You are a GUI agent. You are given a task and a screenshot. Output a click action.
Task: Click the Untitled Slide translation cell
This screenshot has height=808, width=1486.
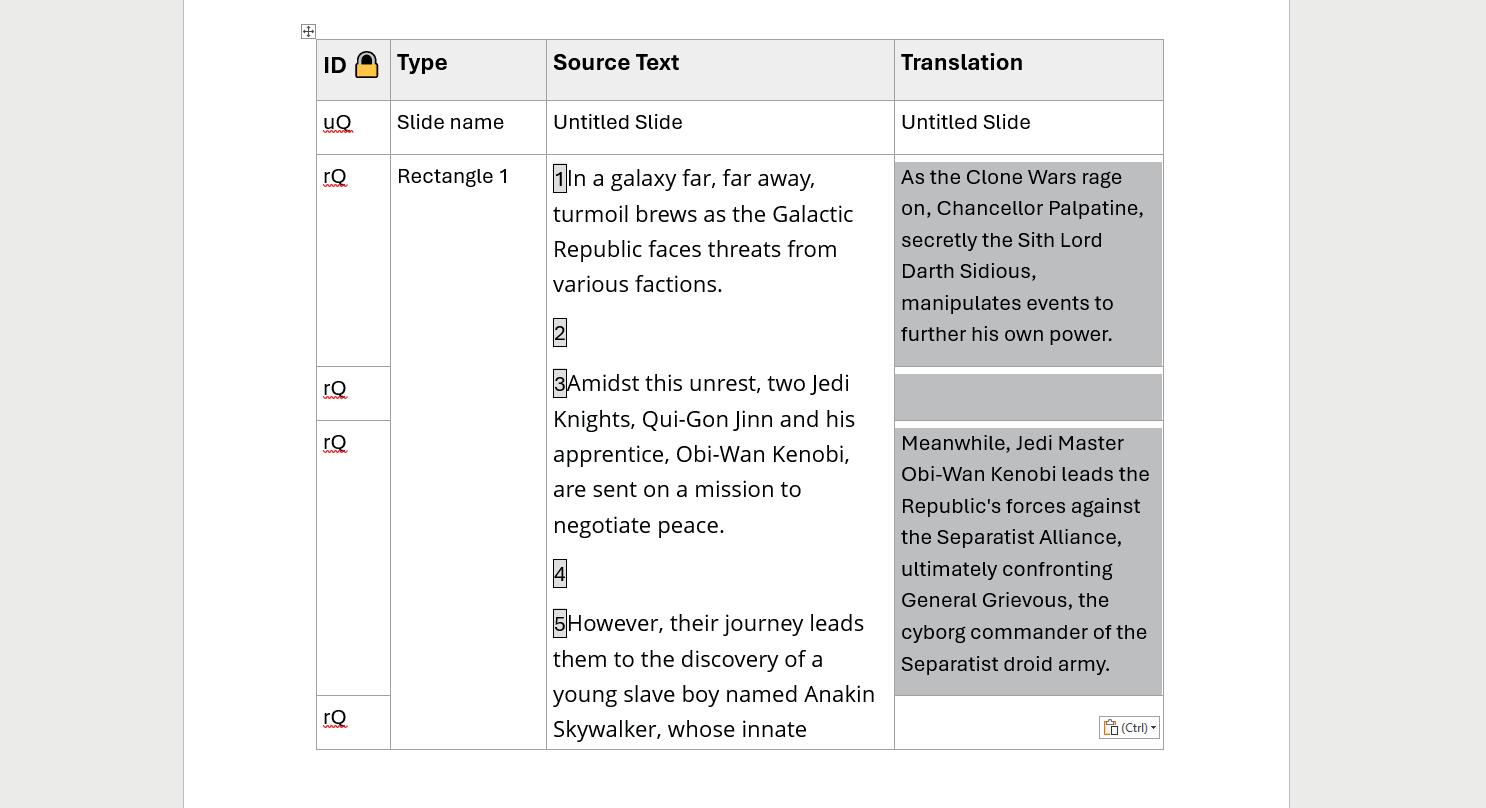(1029, 127)
